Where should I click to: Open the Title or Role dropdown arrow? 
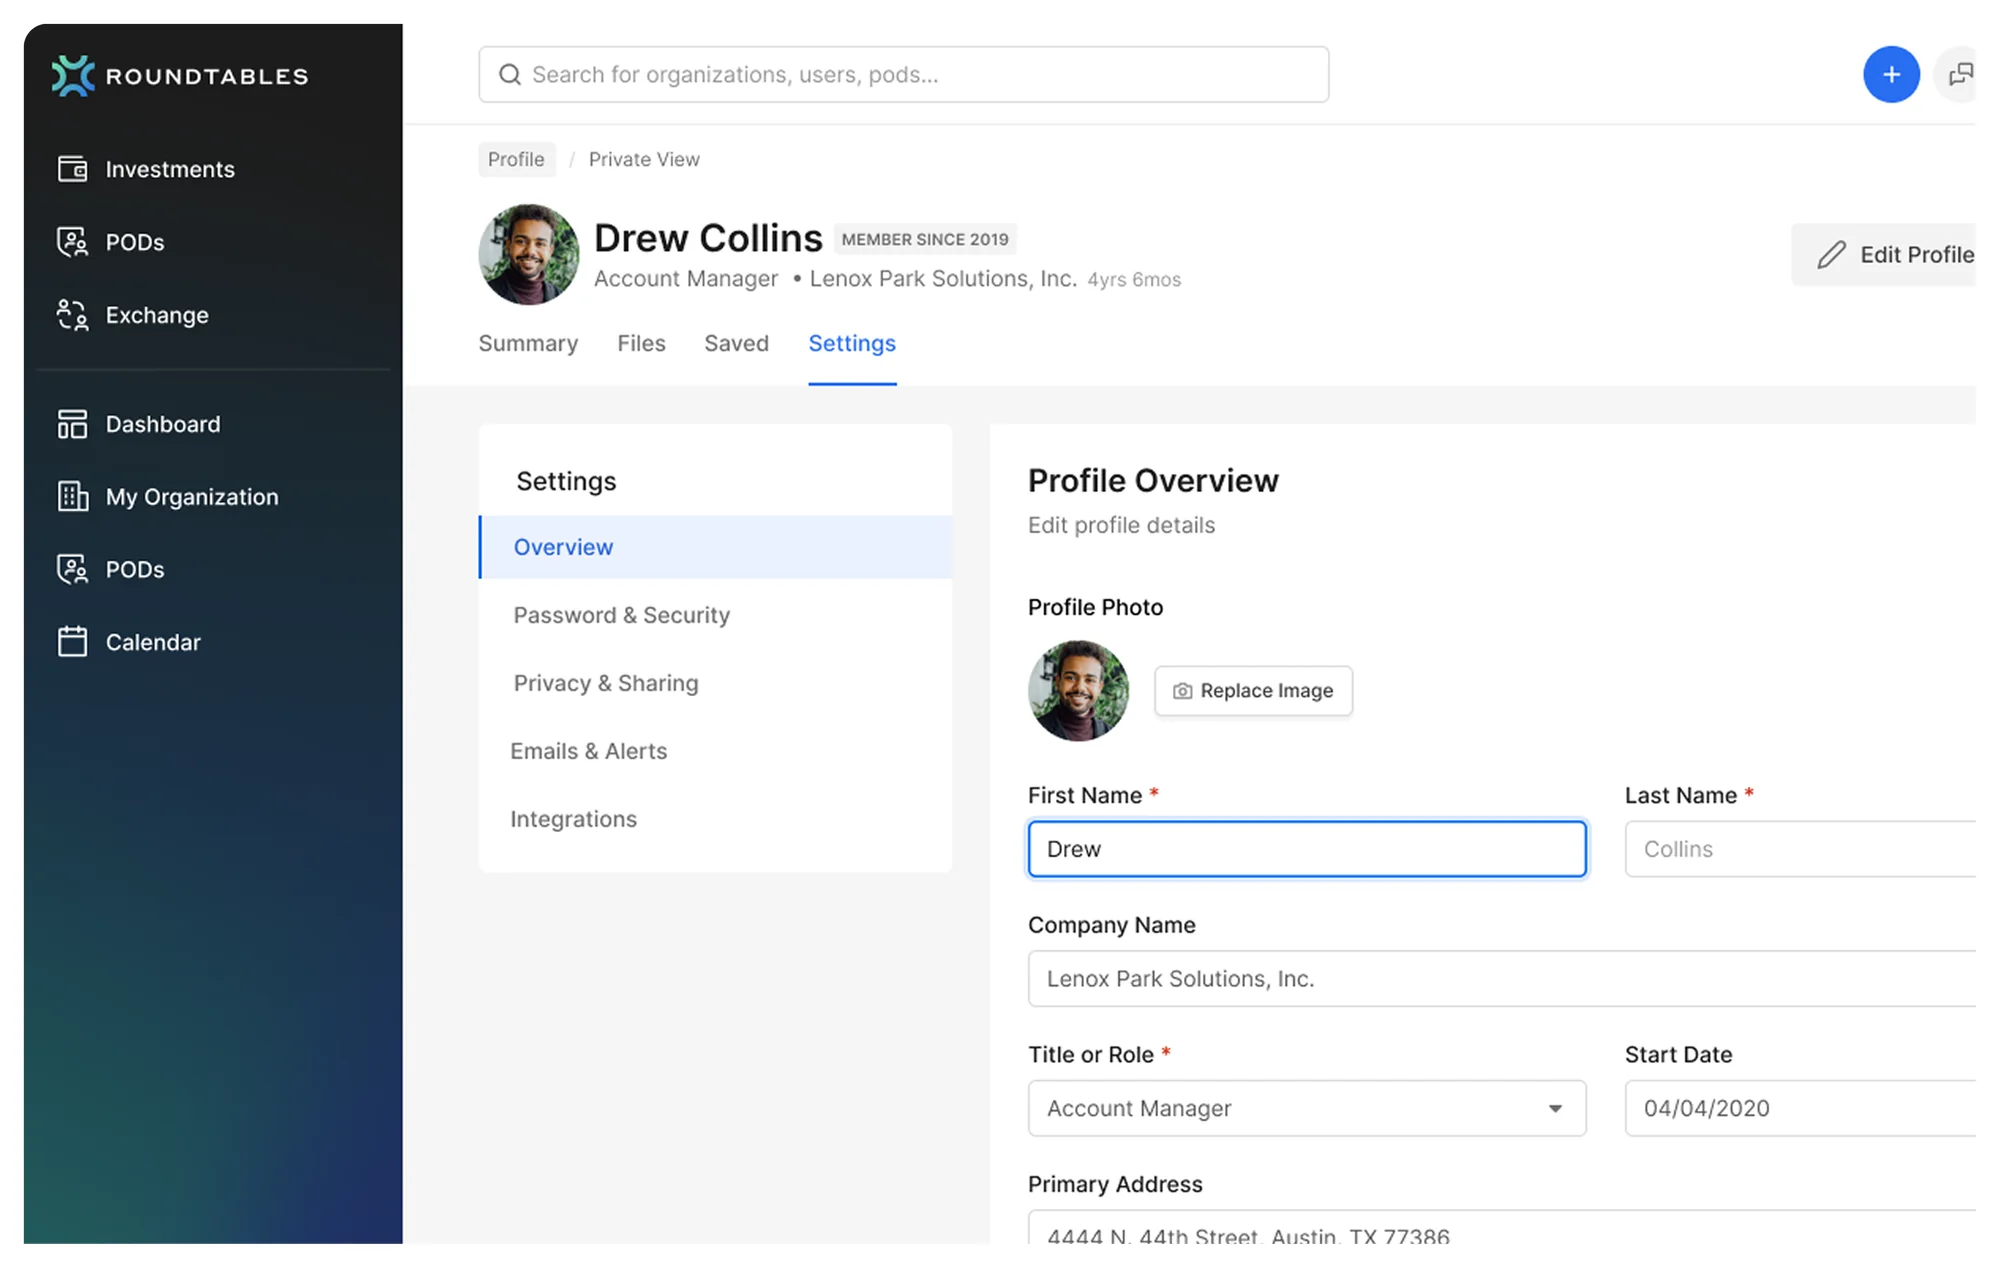1555,1108
